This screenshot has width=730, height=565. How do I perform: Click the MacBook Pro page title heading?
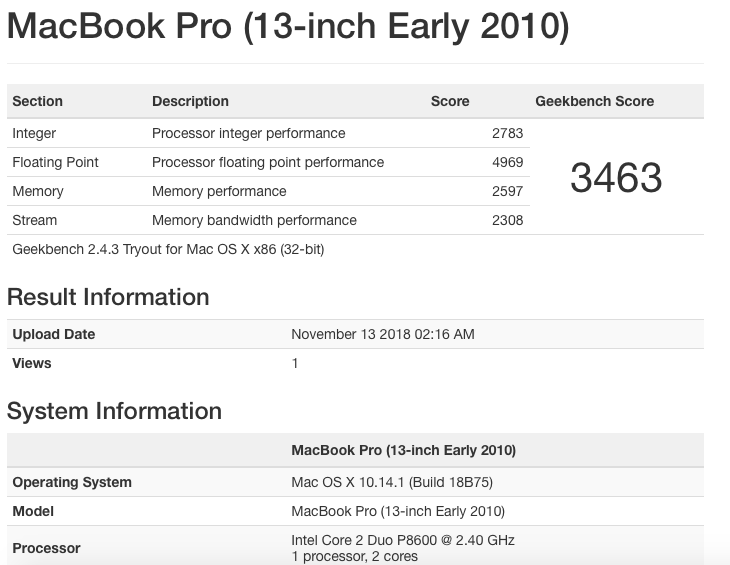click(288, 26)
